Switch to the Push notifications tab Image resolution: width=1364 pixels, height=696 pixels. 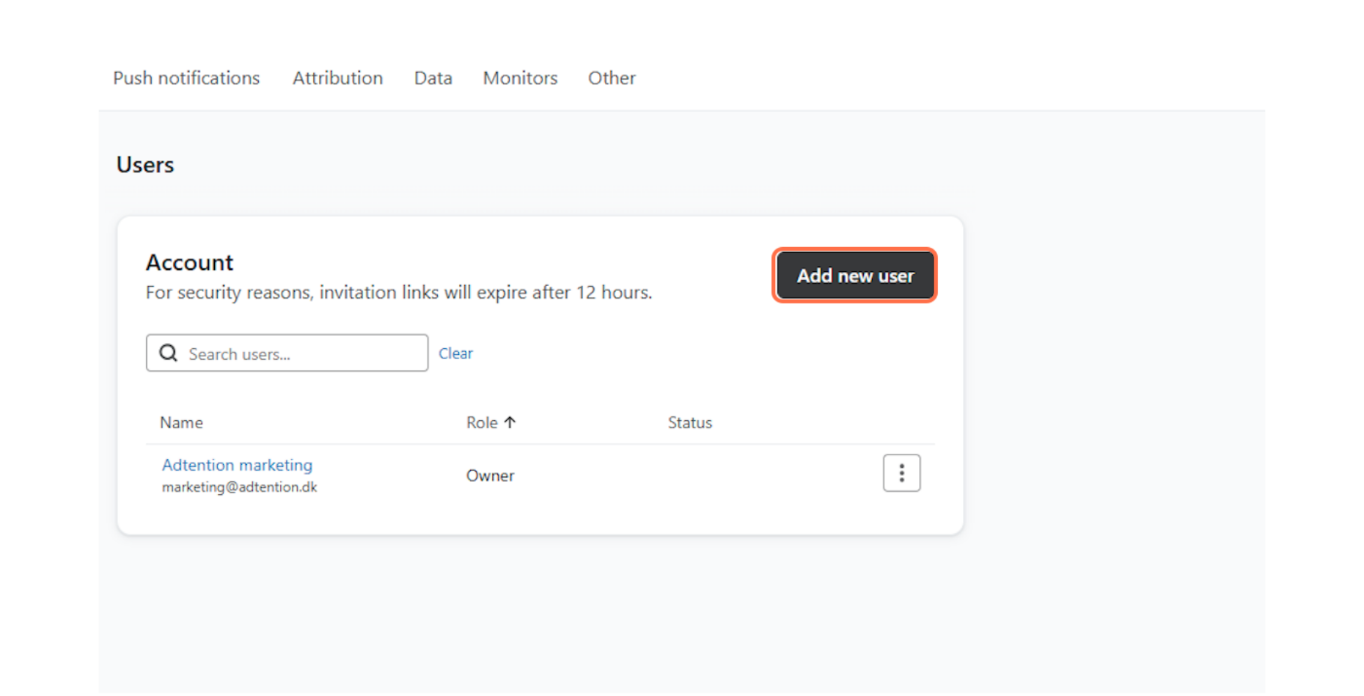pyautogui.click(x=186, y=78)
